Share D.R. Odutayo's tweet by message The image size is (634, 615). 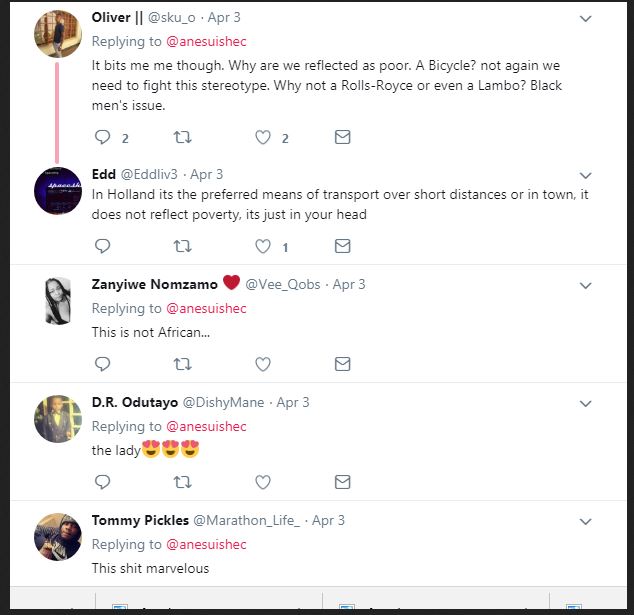pyautogui.click(x=342, y=482)
